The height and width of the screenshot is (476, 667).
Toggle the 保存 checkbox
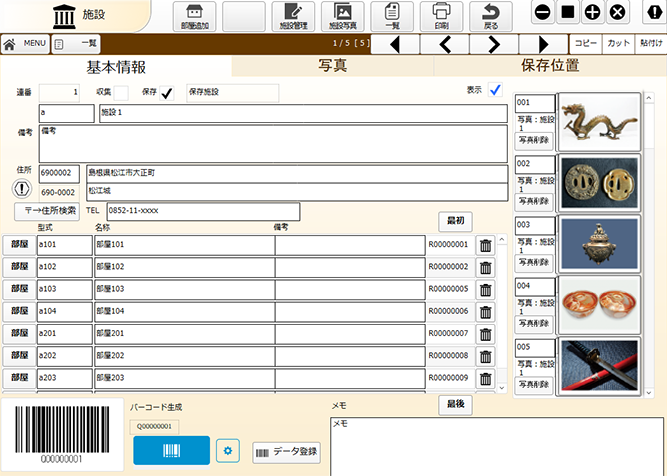tap(167, 93)
